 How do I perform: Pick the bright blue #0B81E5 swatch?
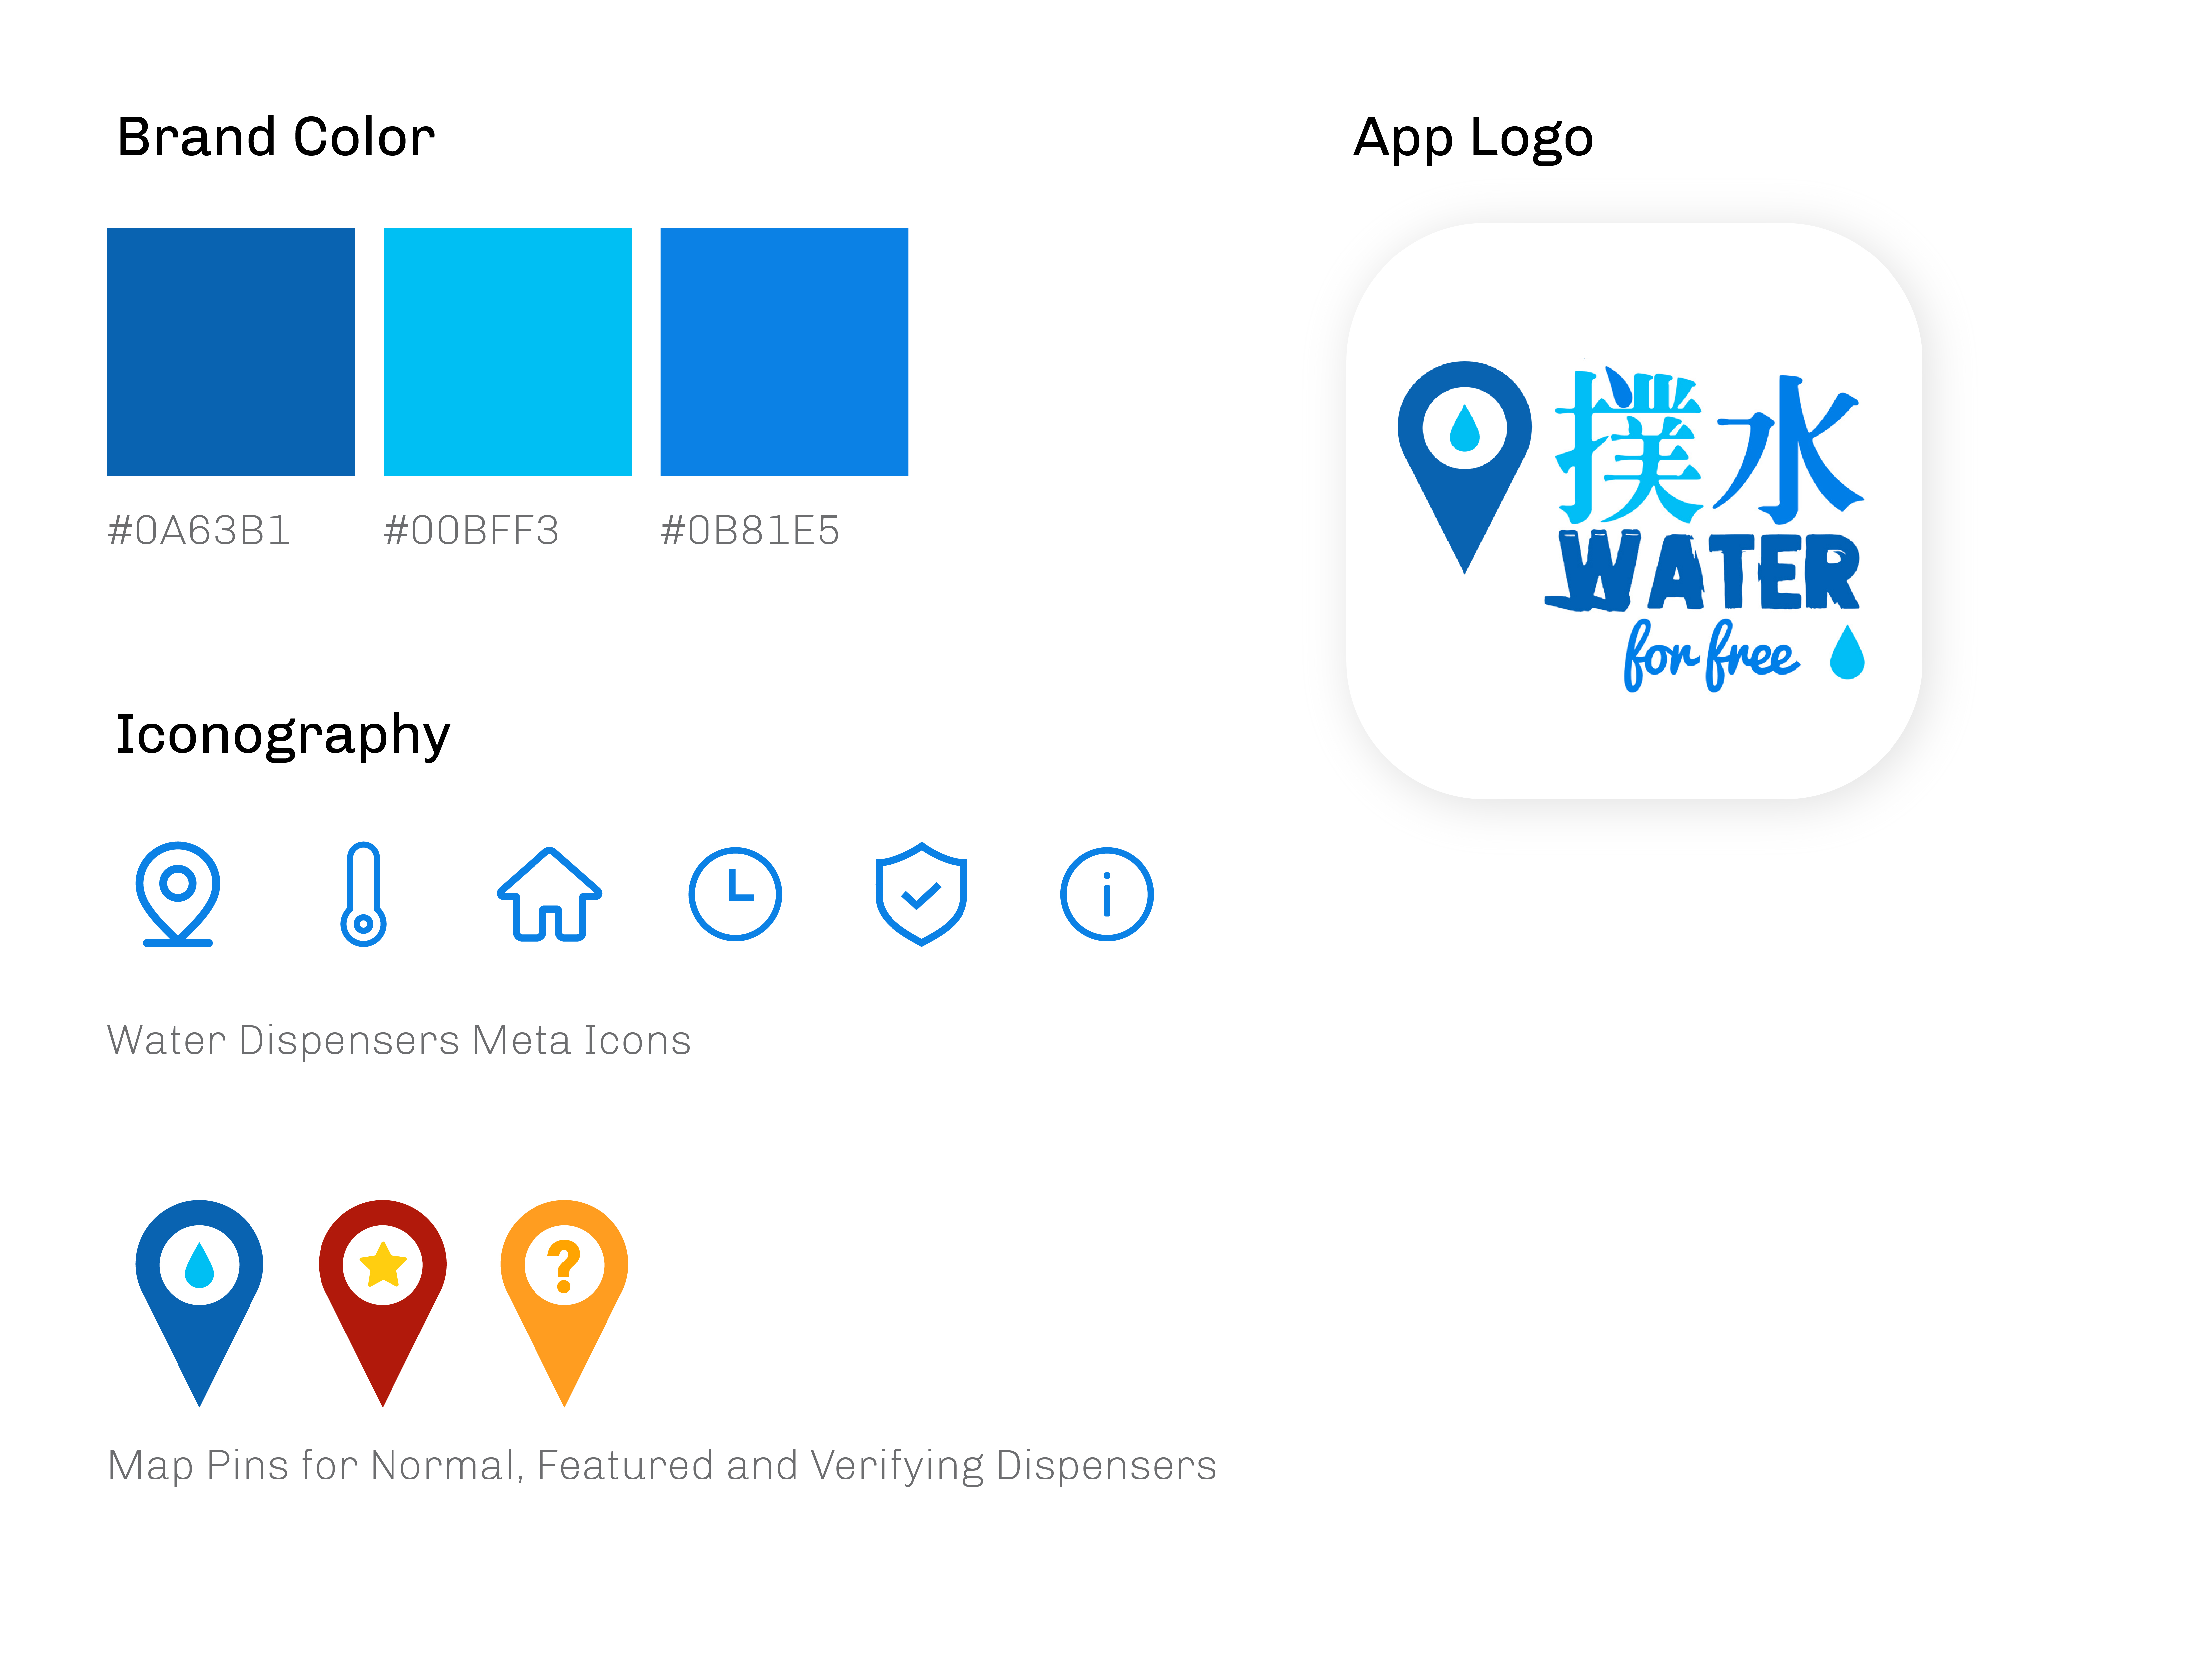click(x=784, y=352)
